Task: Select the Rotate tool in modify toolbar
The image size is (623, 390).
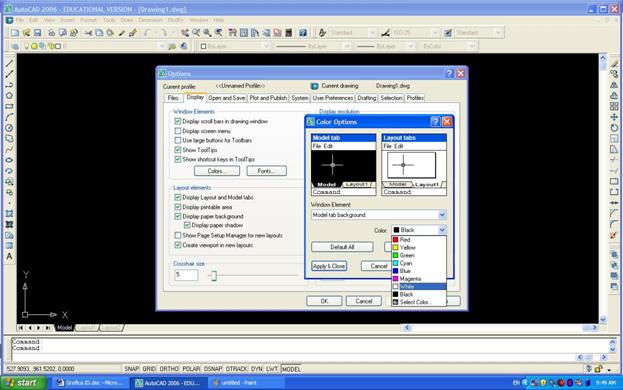Action: (x=614, y=128)
